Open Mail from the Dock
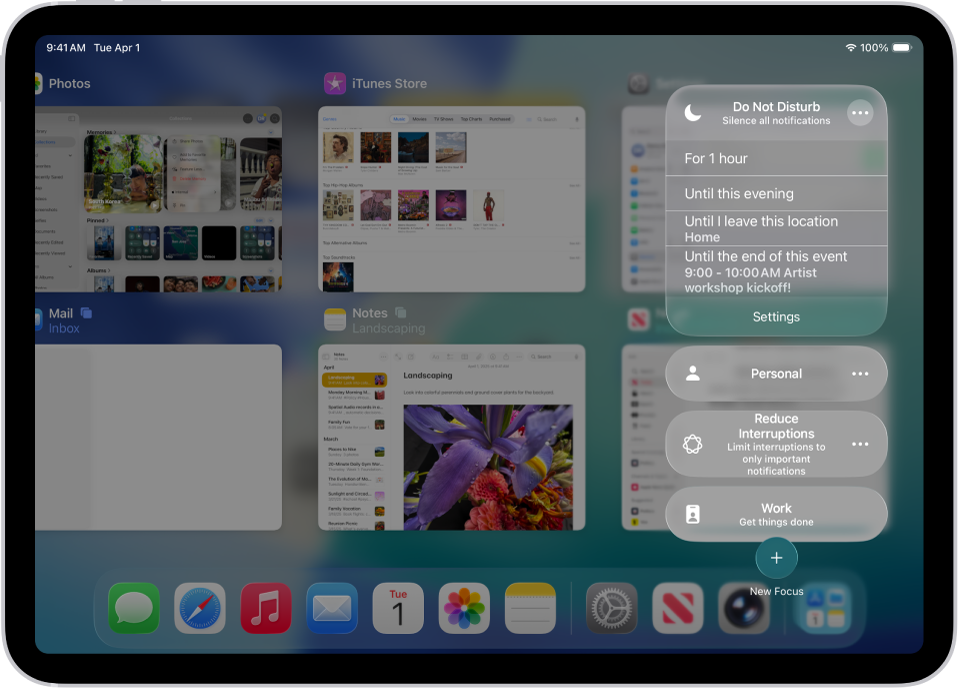The width and height of the screenshot is (960, 690). (331, 608)
